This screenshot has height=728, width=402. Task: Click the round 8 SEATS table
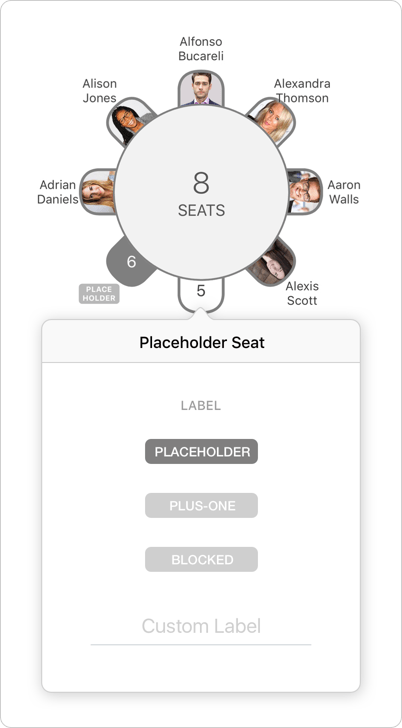201,193
